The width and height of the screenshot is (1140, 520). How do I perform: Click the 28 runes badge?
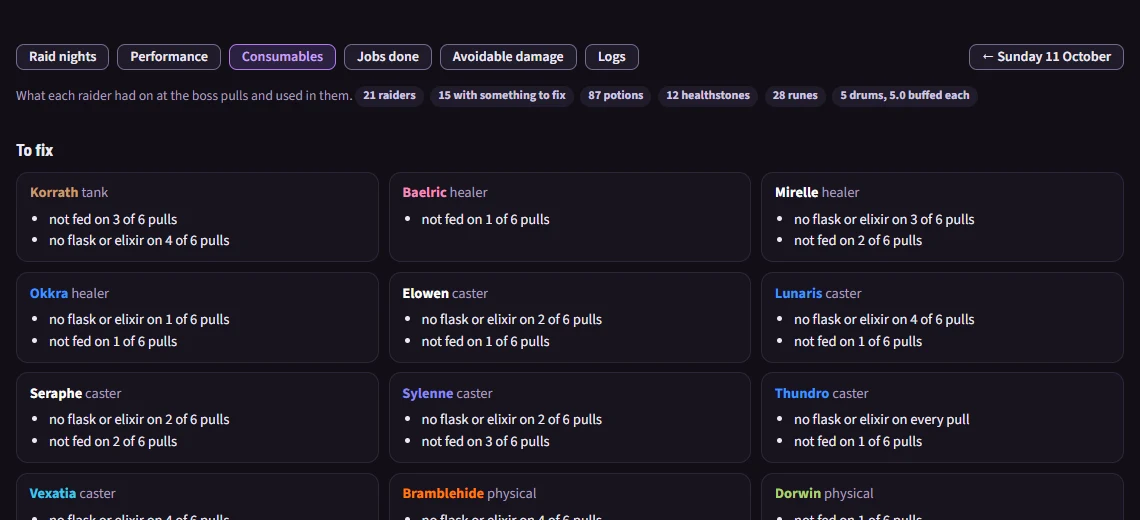[x=795, y=95]
